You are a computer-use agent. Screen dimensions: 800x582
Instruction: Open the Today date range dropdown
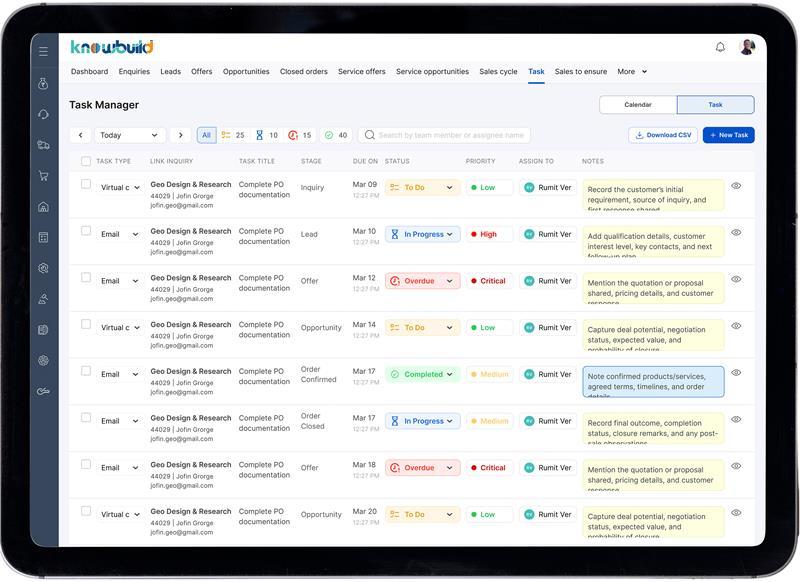130,135
